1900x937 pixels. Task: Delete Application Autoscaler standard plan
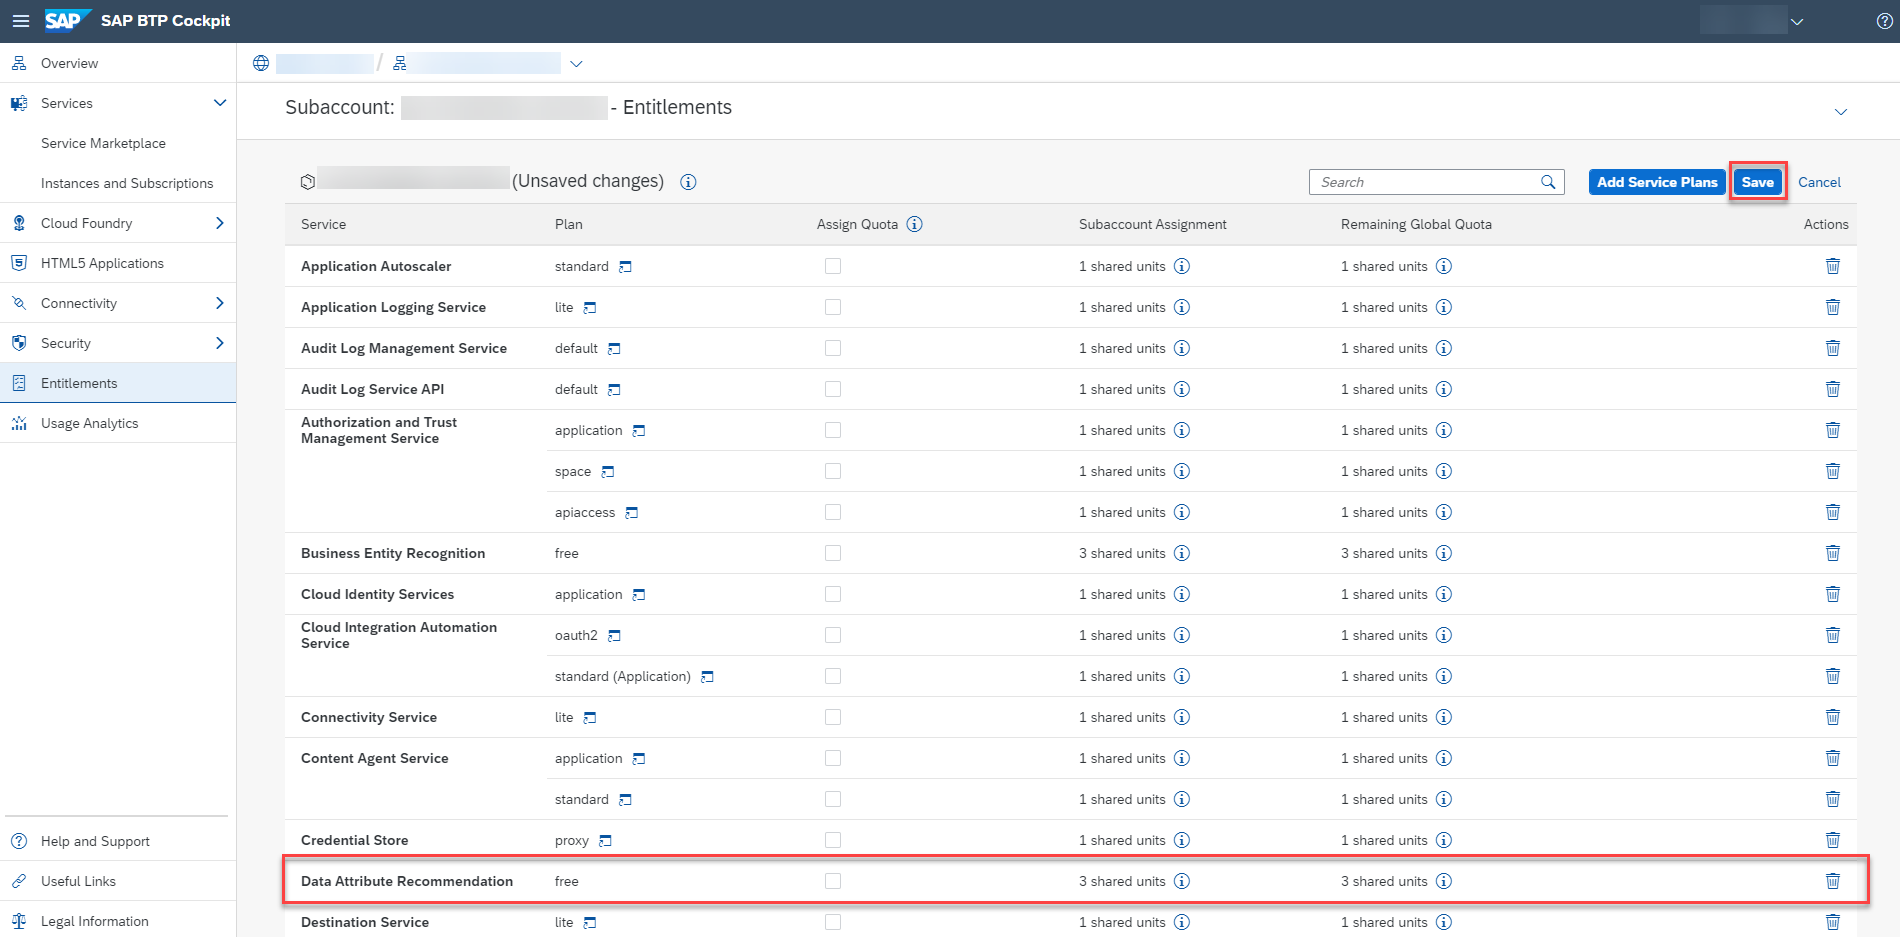coord(1833,266)
